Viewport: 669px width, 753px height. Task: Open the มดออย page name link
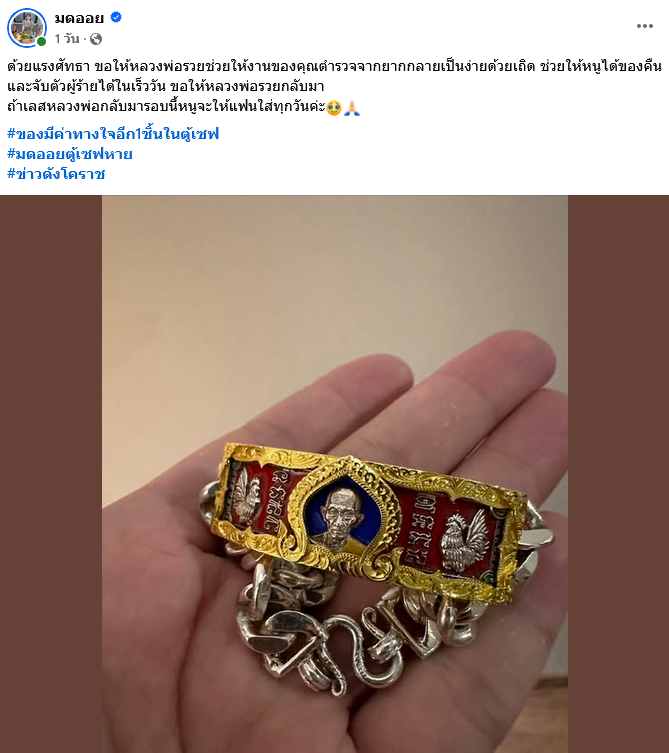point(79,18)
